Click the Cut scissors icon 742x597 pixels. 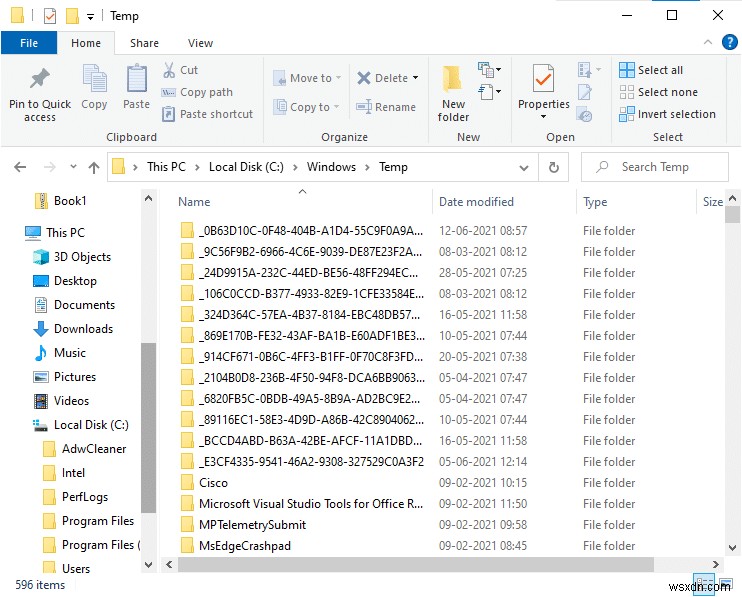(x=169, y=70)
